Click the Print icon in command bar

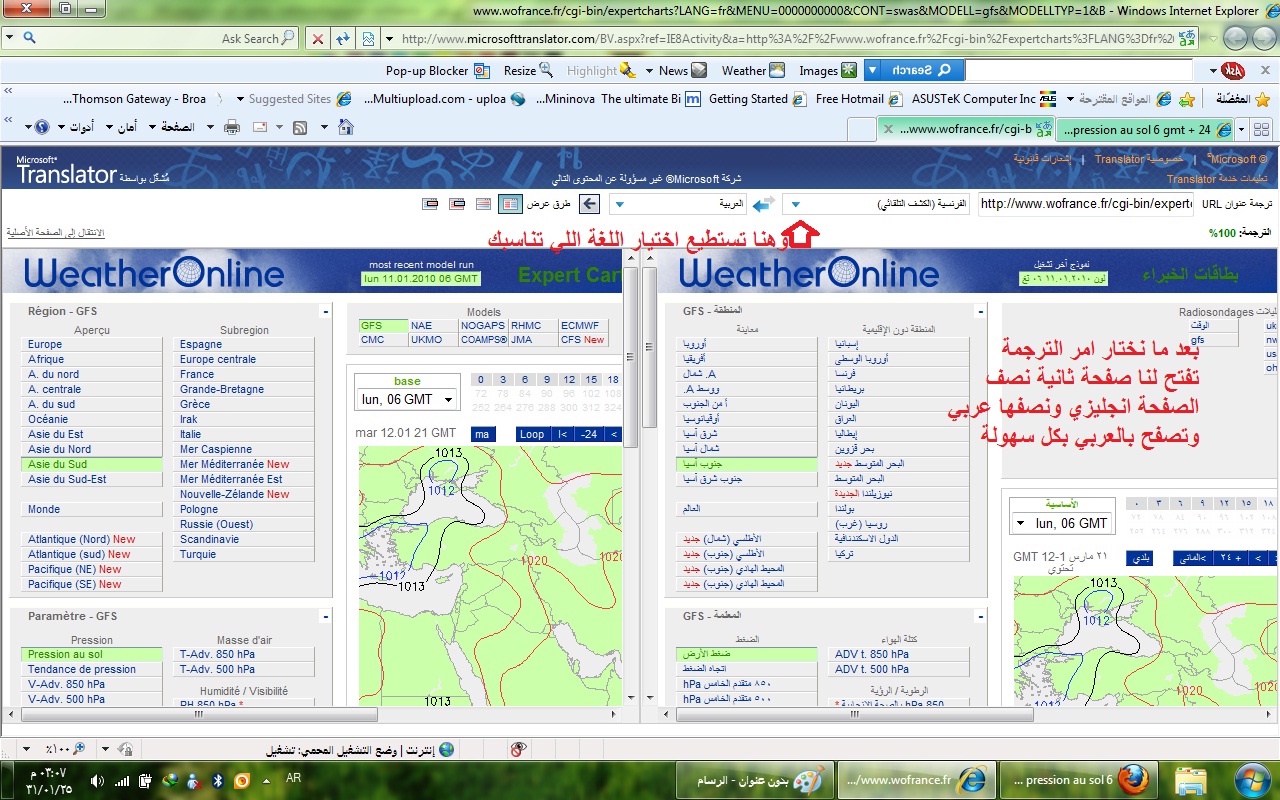(x=232, y=127)
